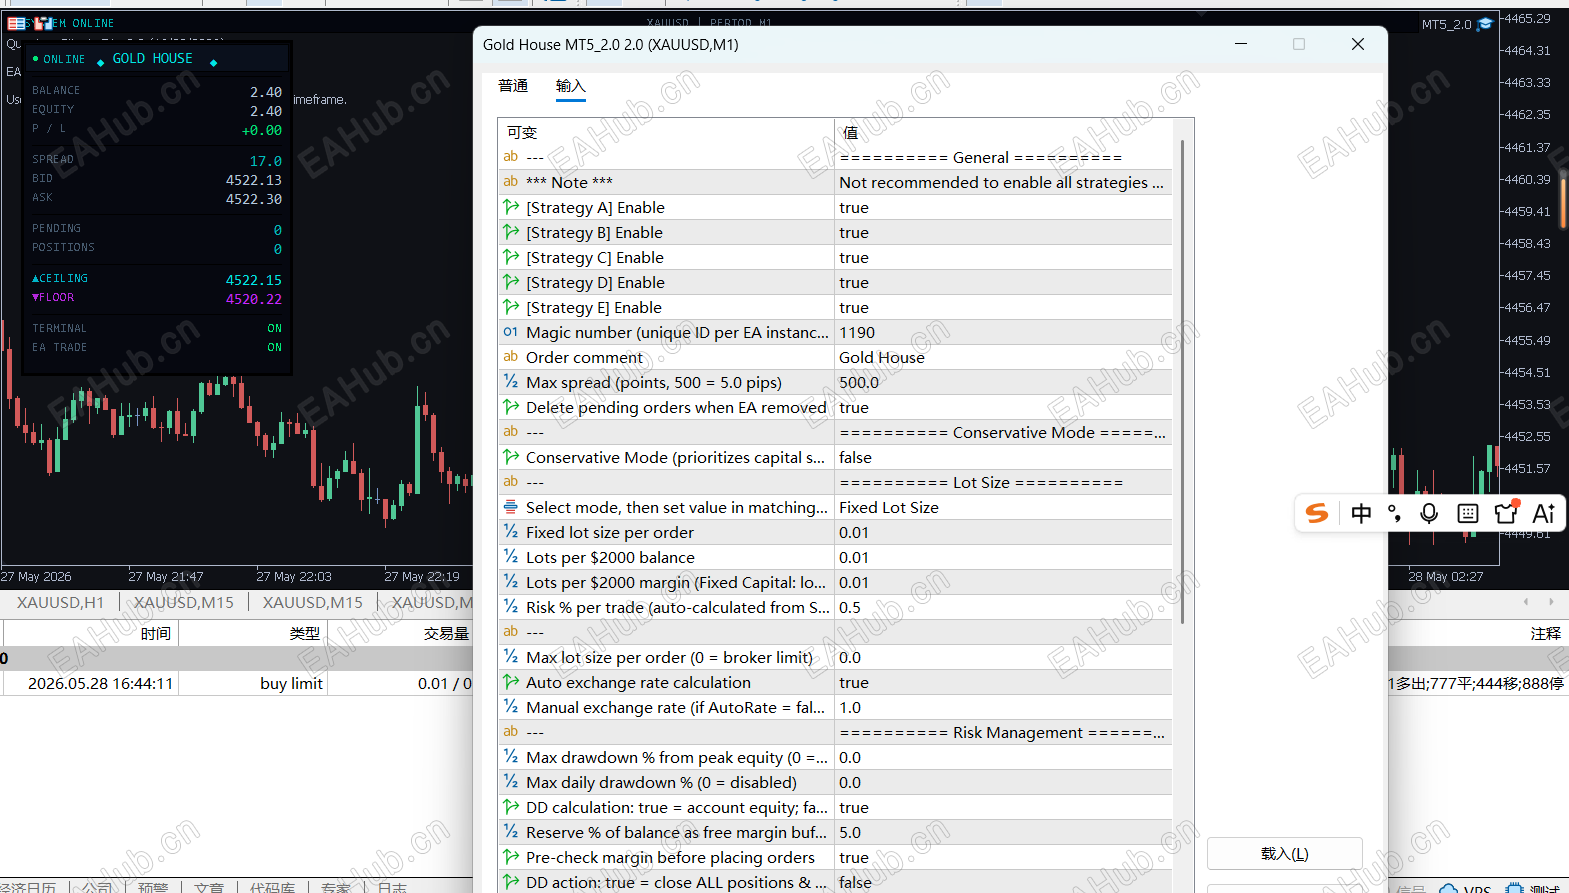
Task: Select the Order comment value Gold House
Action: [x=1003, y=357]
